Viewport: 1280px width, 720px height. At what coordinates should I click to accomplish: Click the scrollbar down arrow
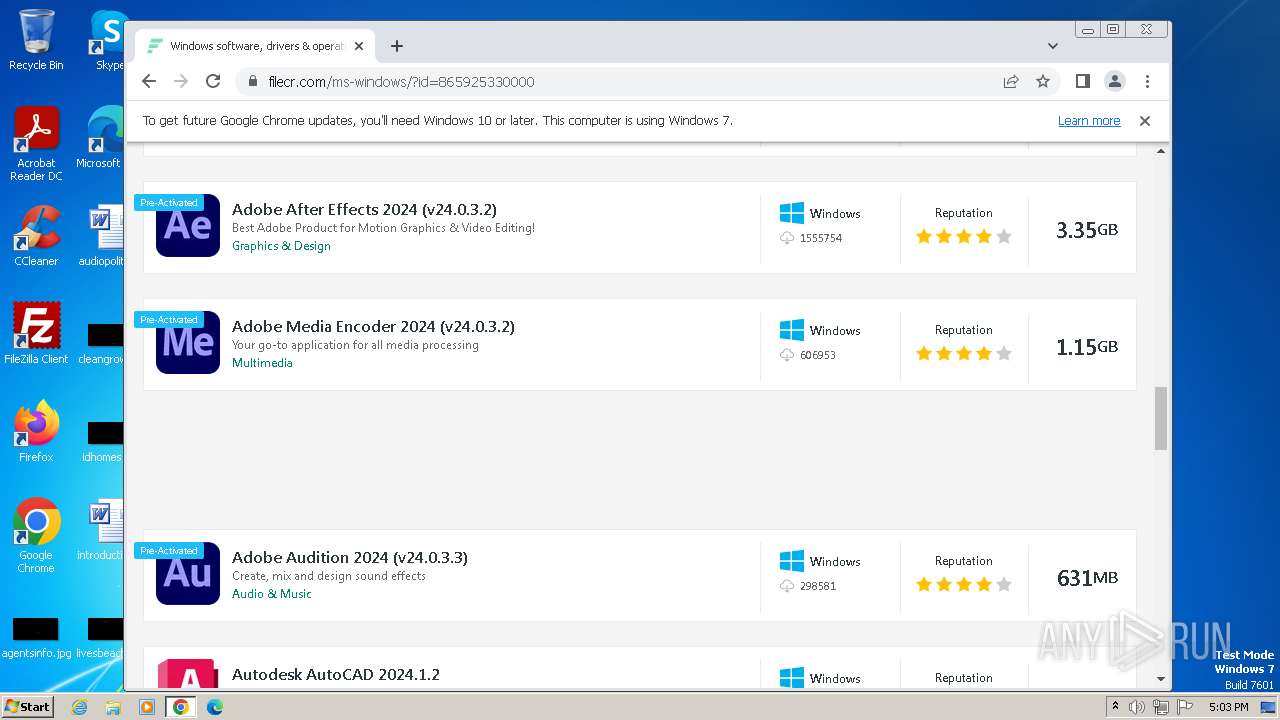click(x=1161, y=679)
